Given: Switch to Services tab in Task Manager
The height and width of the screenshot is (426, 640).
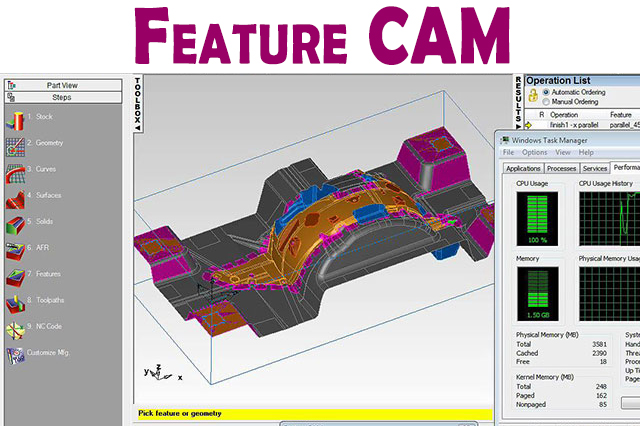Looking at the screenshot, I should [x=595, y=169].
